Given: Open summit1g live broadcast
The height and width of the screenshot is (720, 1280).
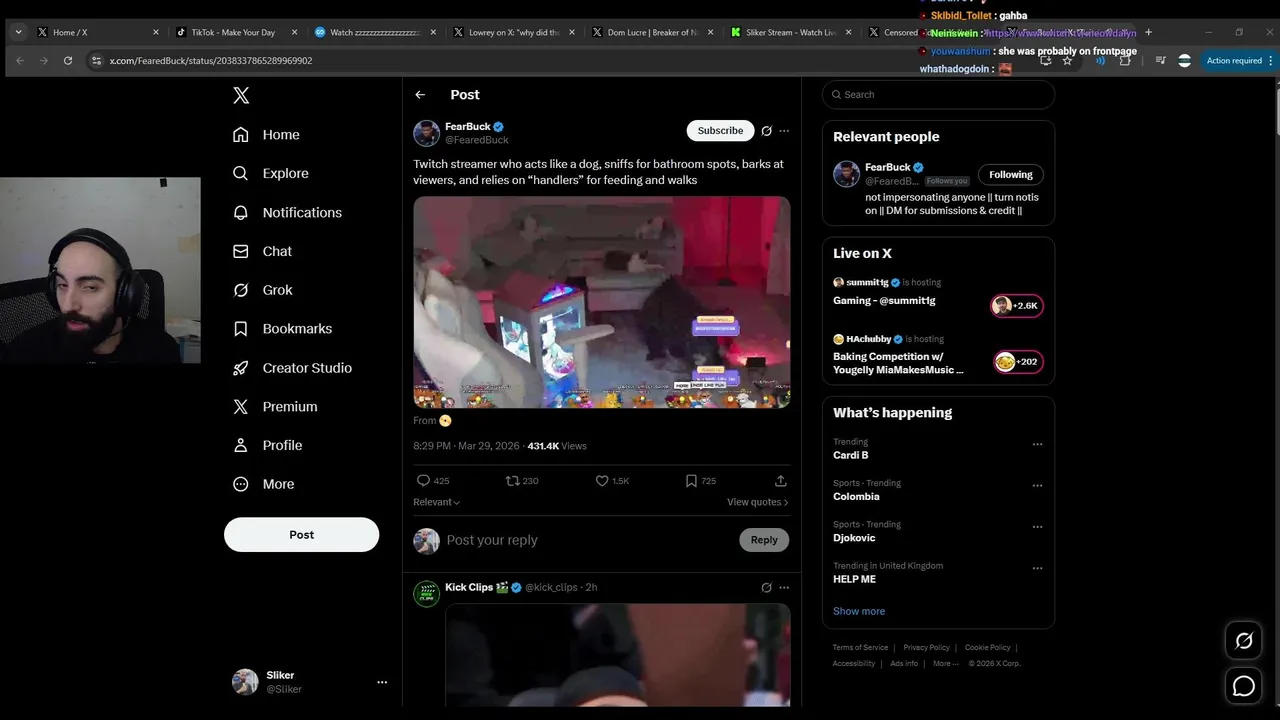Looking at the screenshot, I should 938,293.
